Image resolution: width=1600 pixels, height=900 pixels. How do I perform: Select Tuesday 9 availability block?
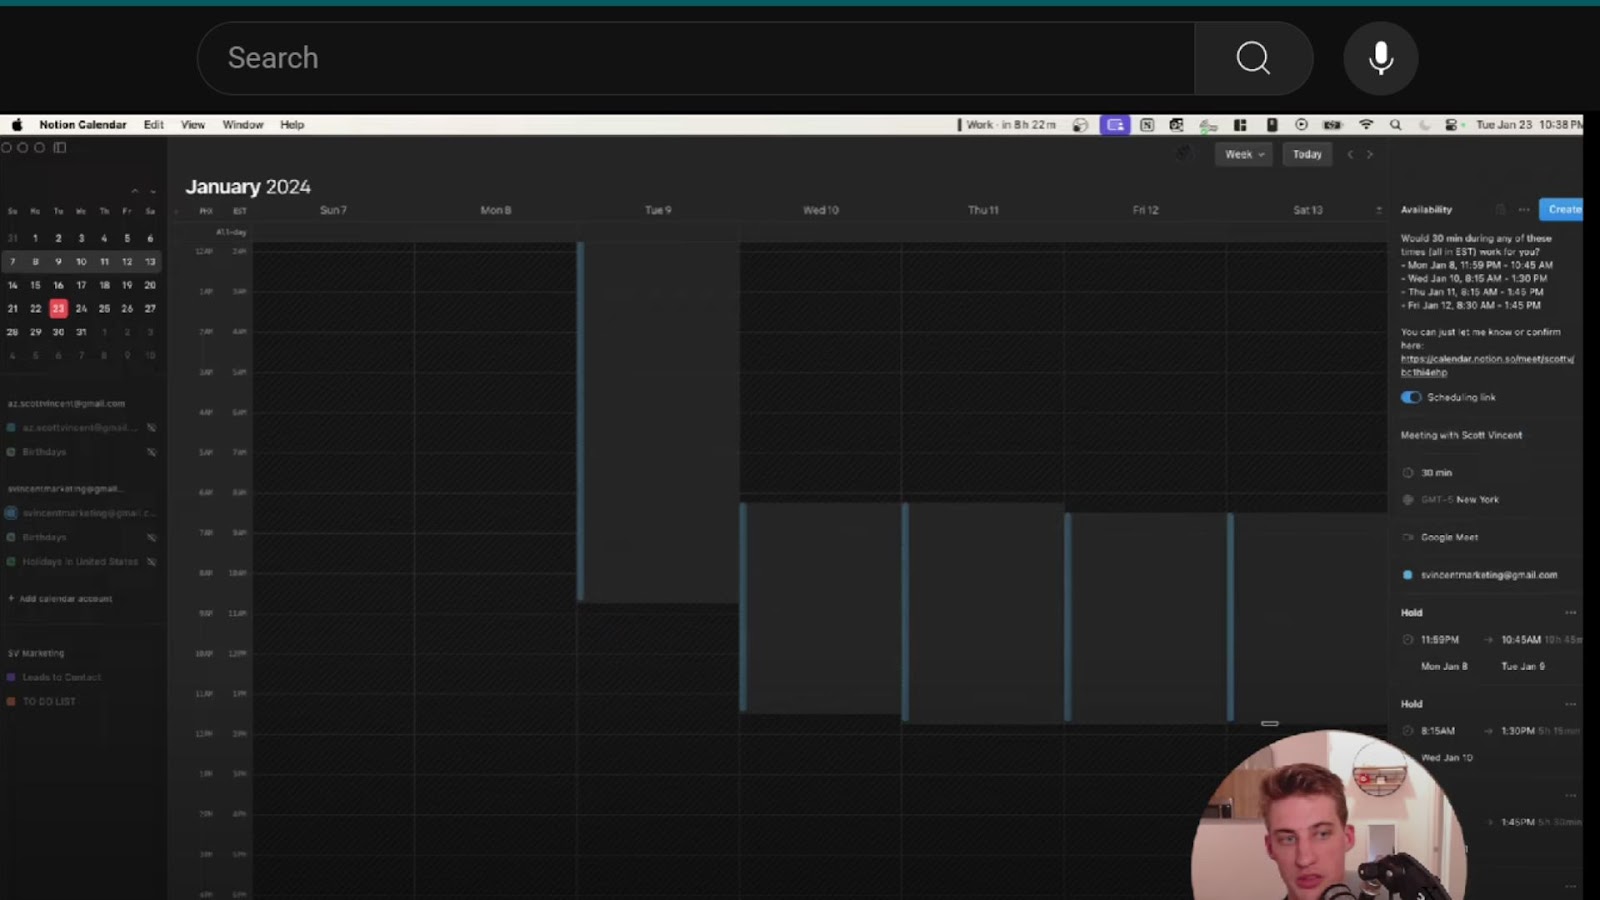coord(658,421)
